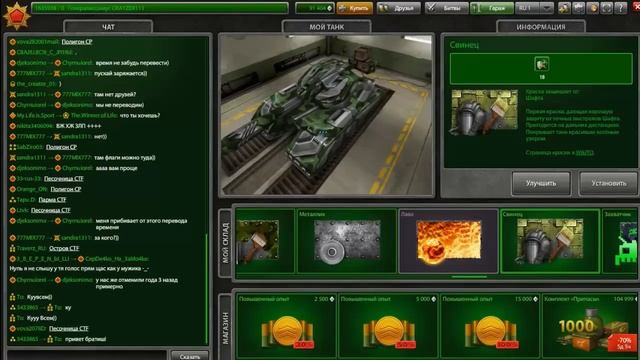This screenshot has height=360, width=640.
Task: Select the Комплект Припасы kit for 104 999
Action: coord(590,326)
